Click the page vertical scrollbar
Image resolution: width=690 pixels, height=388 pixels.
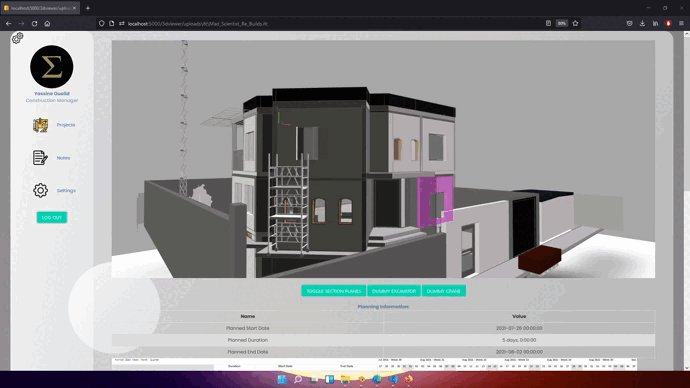pyautogui.click(x=686, y=200)
